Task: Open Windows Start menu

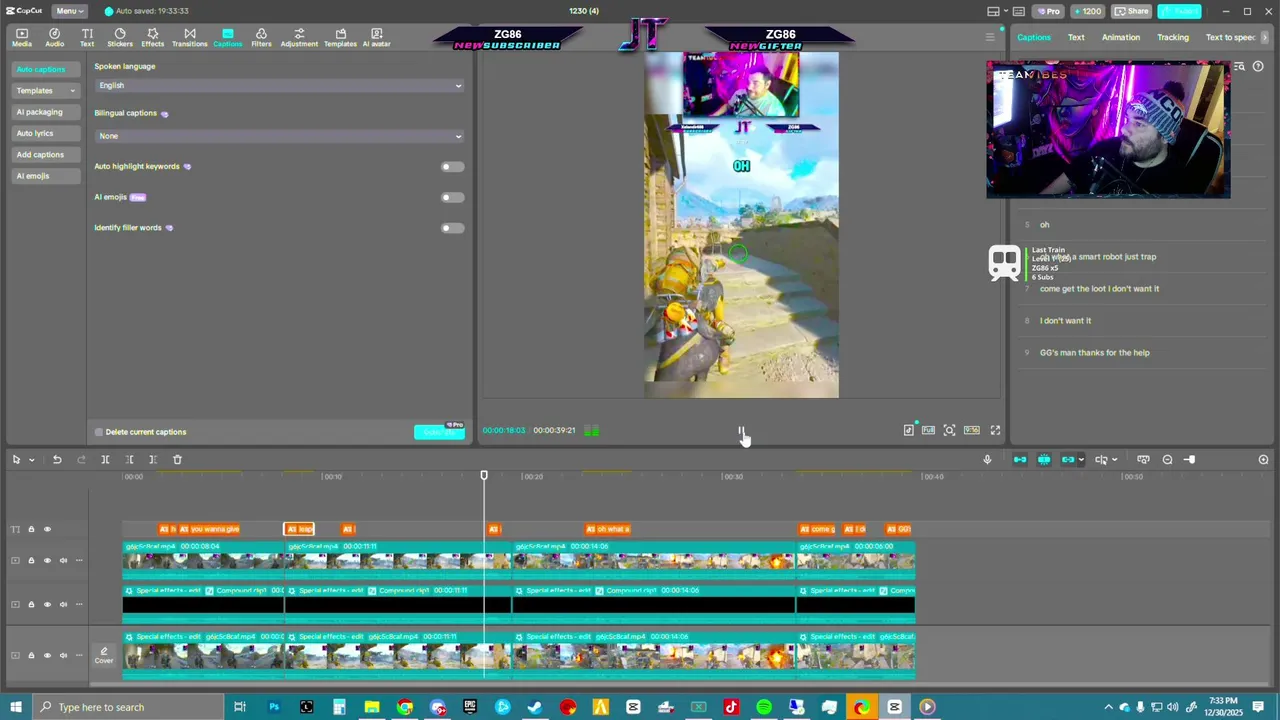Action: [16, 707]
